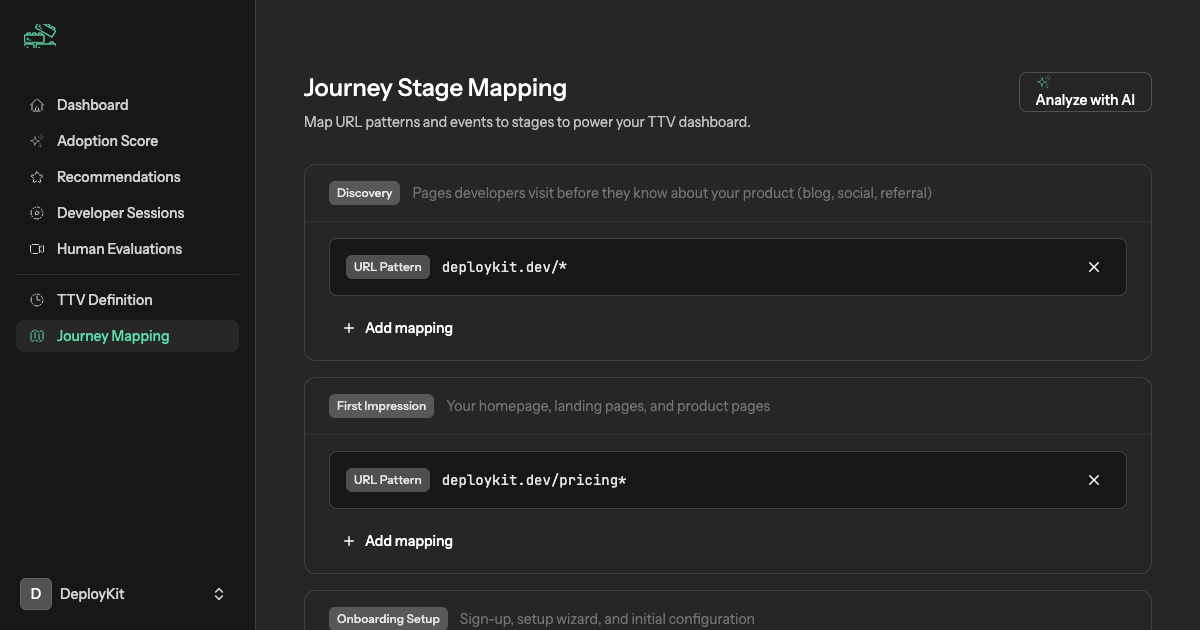This screenshot has height=630, width=1200.
Task: Click the Recommendations star icon
Action: (x=36, y=176)
